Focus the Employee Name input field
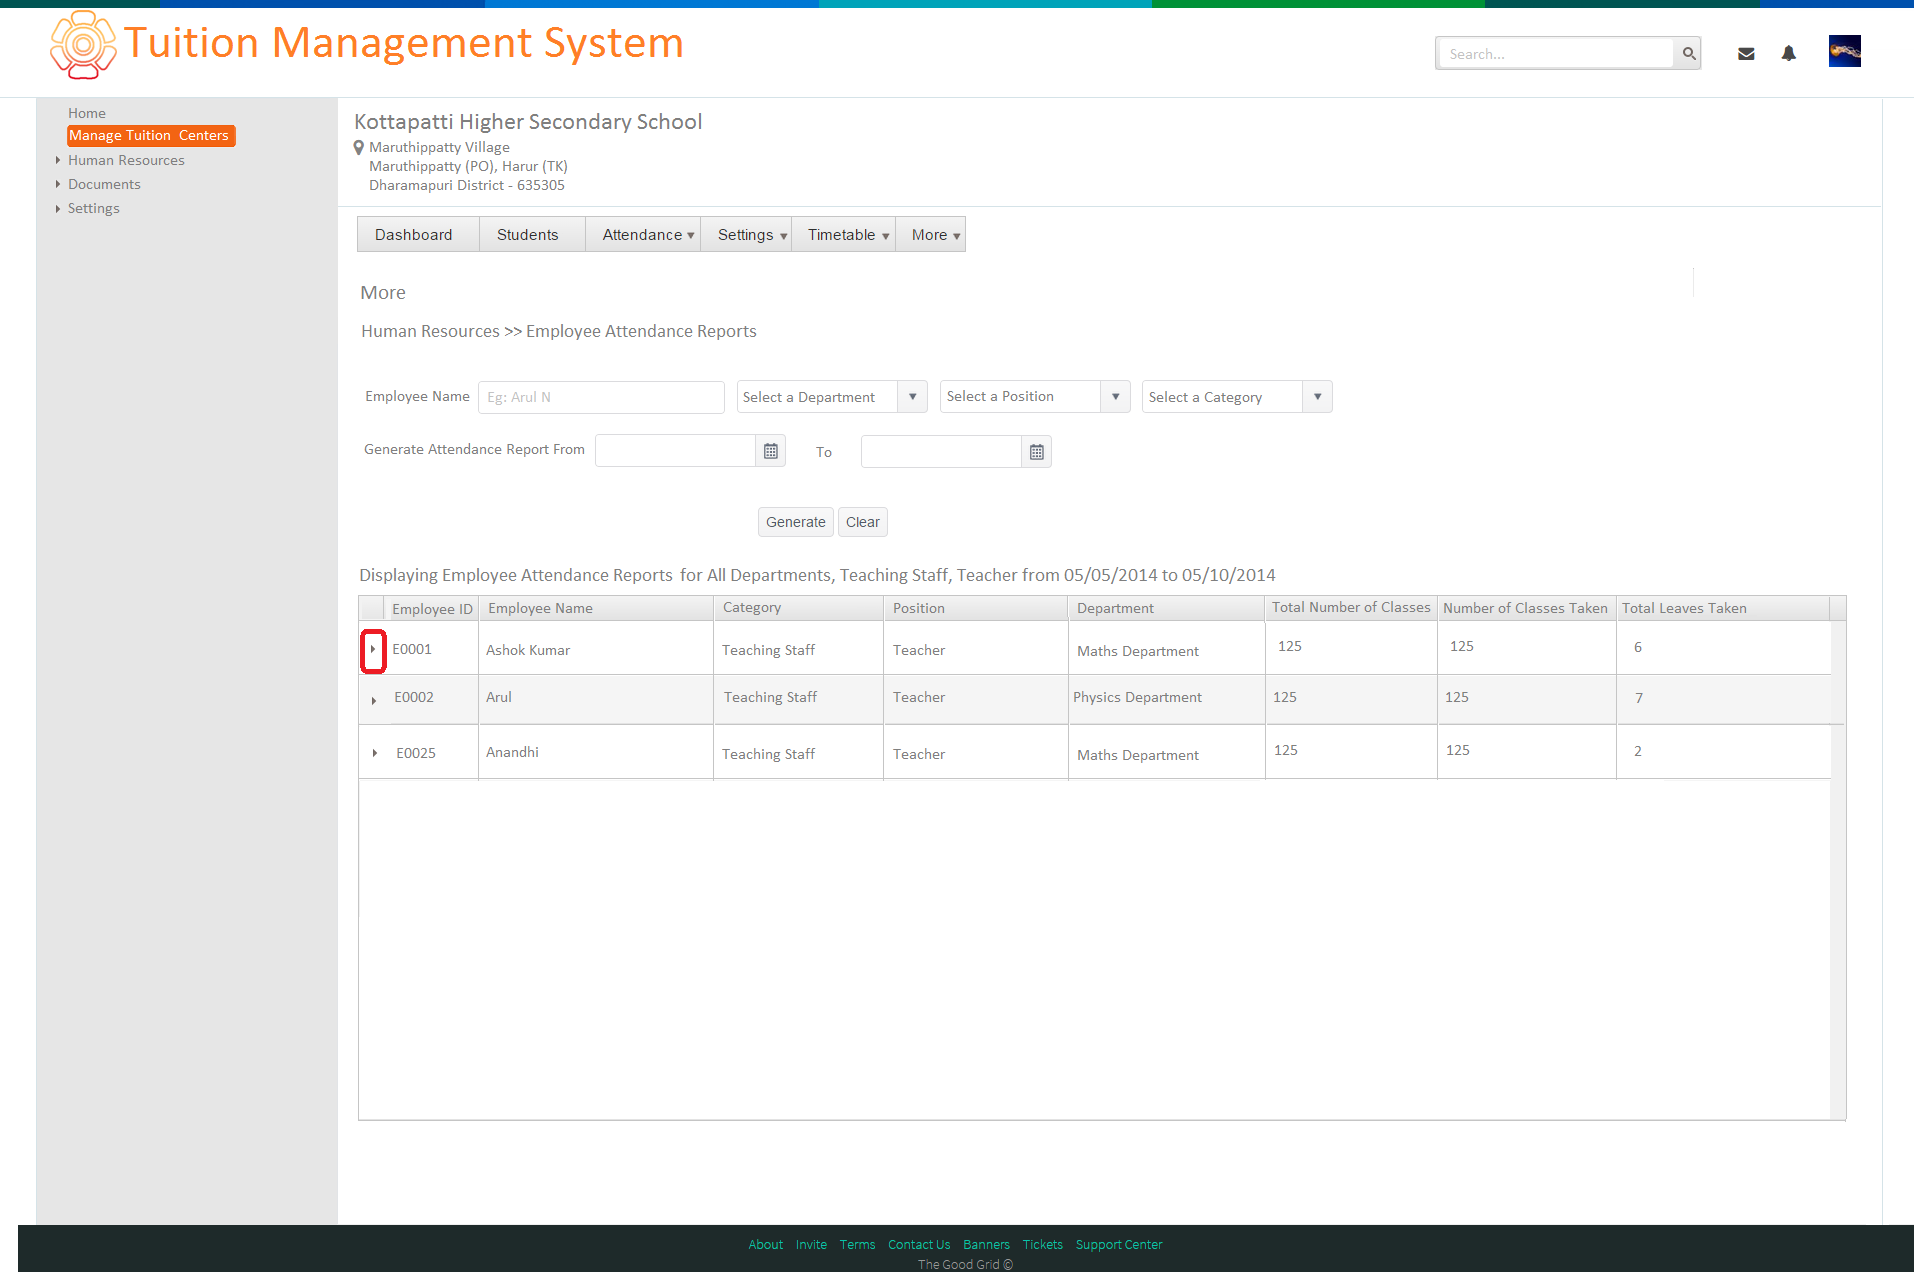Screen dimensions: 1914x1272 pos(601,397)
